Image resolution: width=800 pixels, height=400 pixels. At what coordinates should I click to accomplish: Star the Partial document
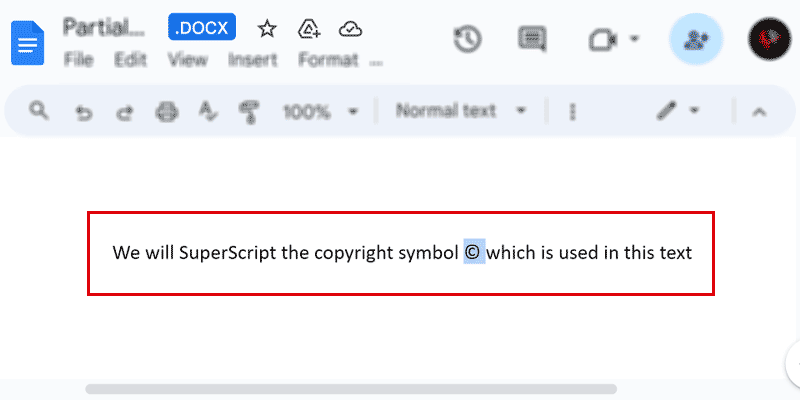(267, 28)
